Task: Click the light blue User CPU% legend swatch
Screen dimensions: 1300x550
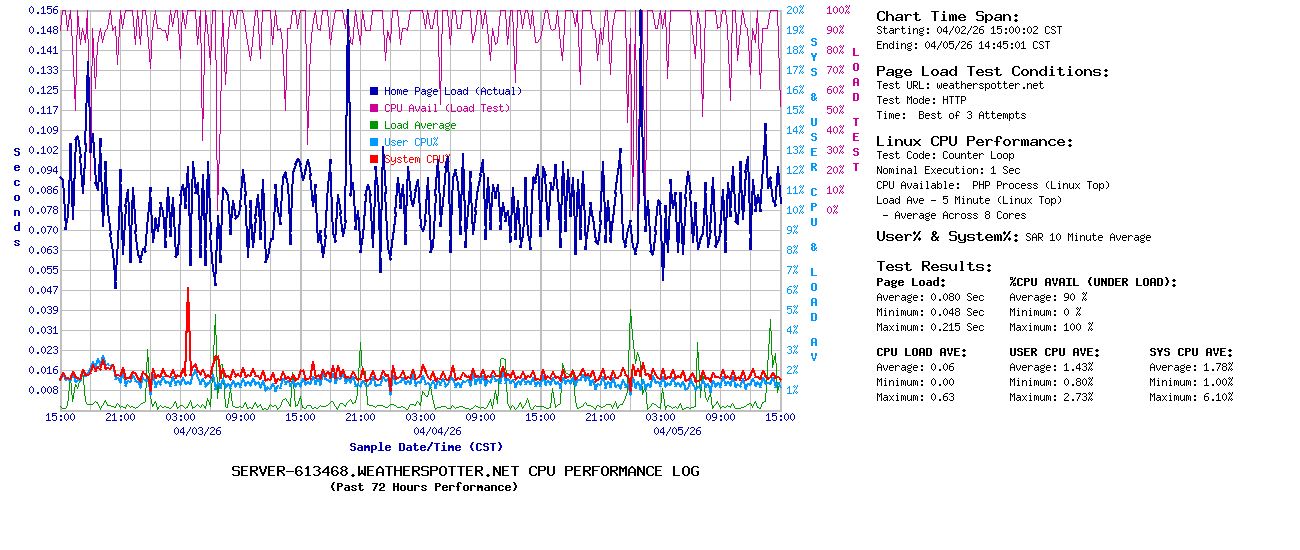Action: click(x=374, y=142)
